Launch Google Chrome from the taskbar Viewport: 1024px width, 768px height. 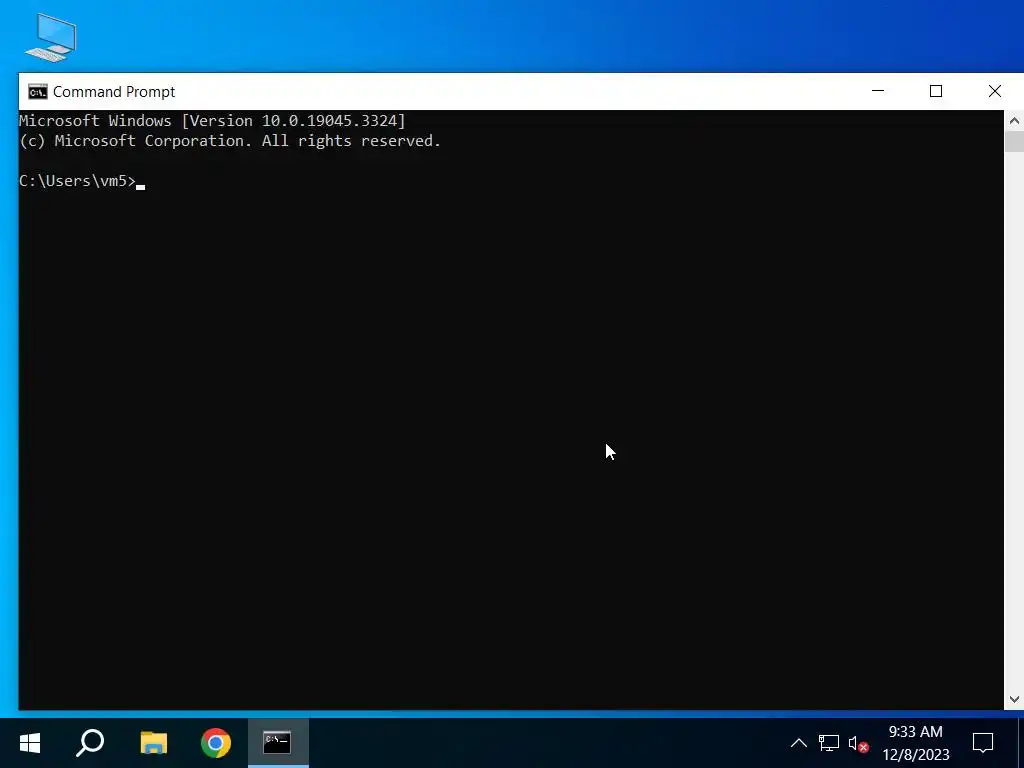click(x=216, y=743)
